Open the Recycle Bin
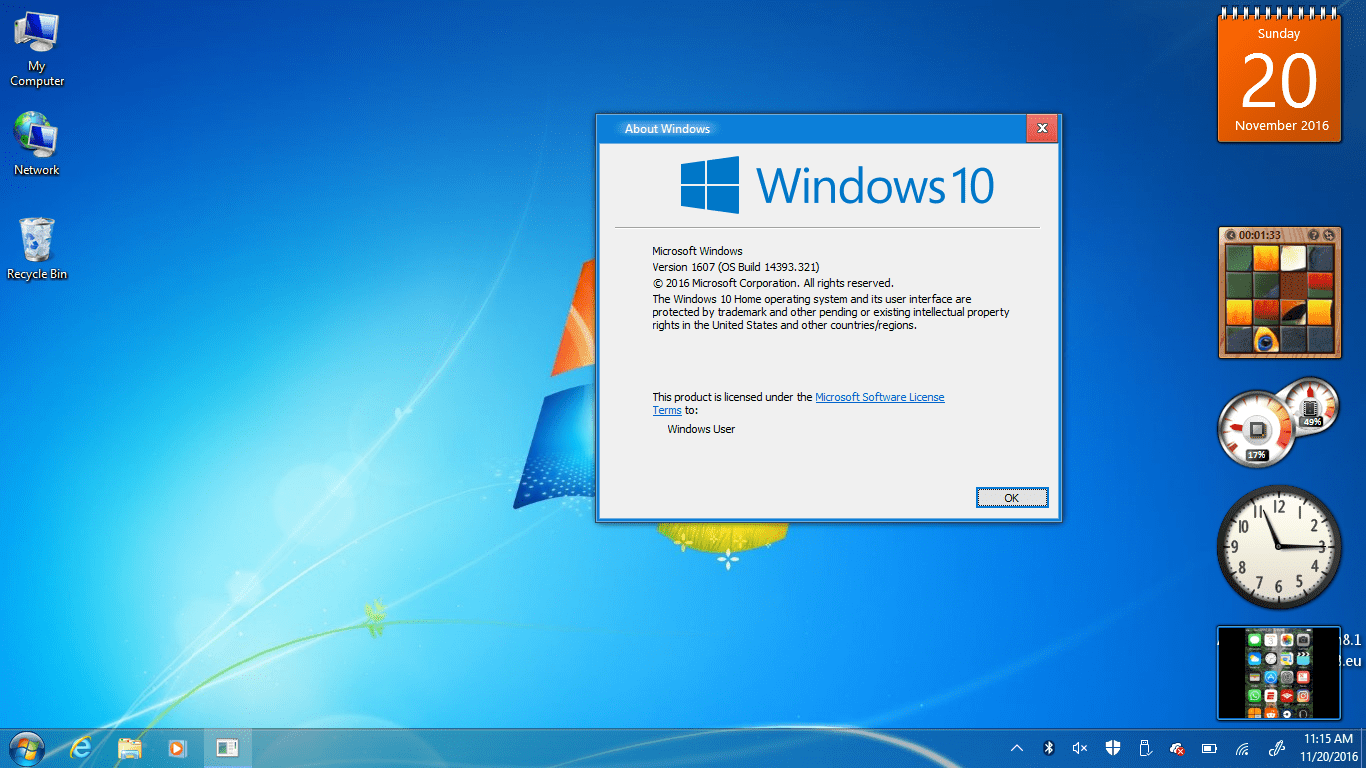Image resolution: width=1366 pixels, height=768 pixels. tap(36, 240)
